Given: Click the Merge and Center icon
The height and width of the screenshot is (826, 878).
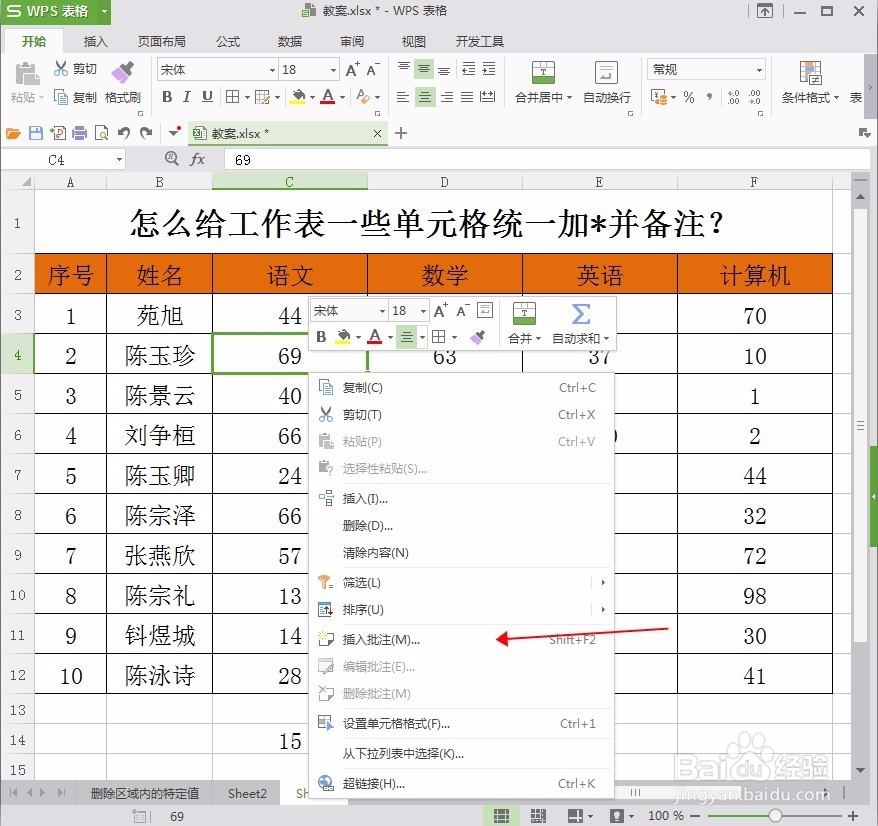Looking at the screenshot, I should click(543, 72).
